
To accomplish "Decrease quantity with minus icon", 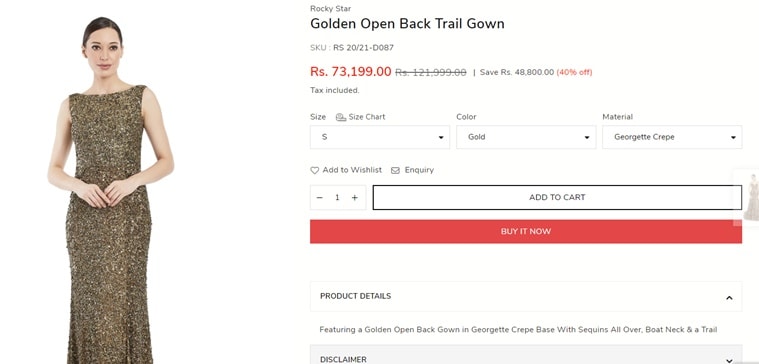I will (319, 197).
